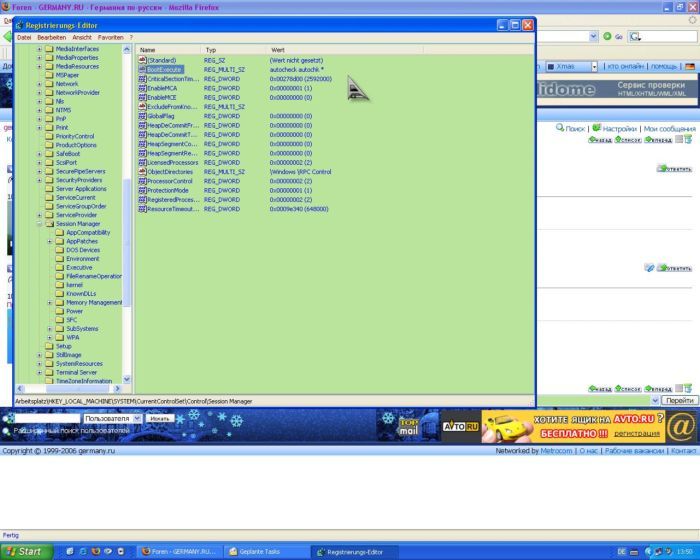Viewport: 700px width, 560px height.
Task: Click the German flag language icon
Action: (689, 66)
